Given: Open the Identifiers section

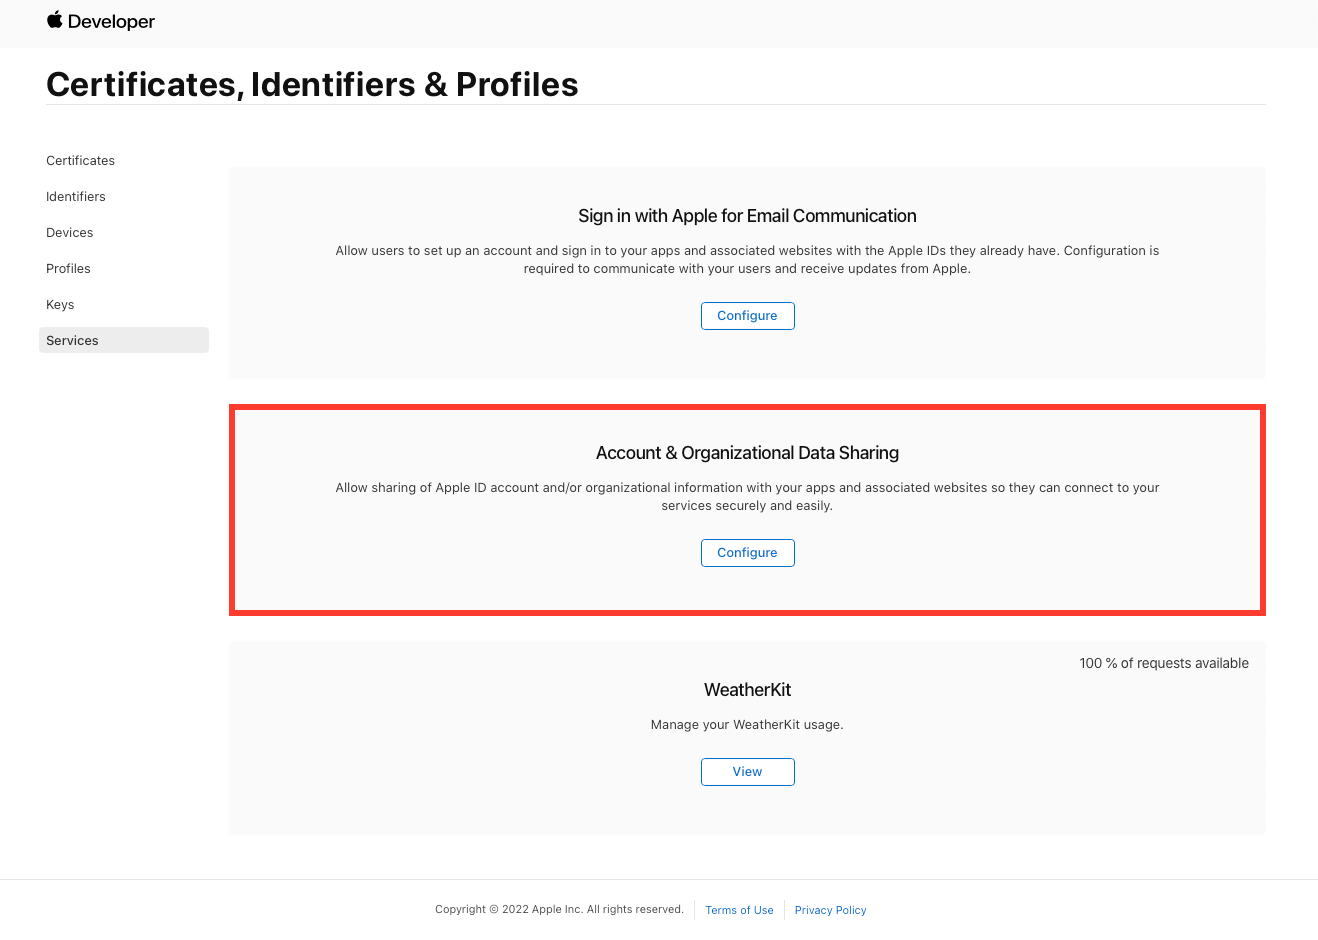Looking at the screenshot, I should 75,196.
